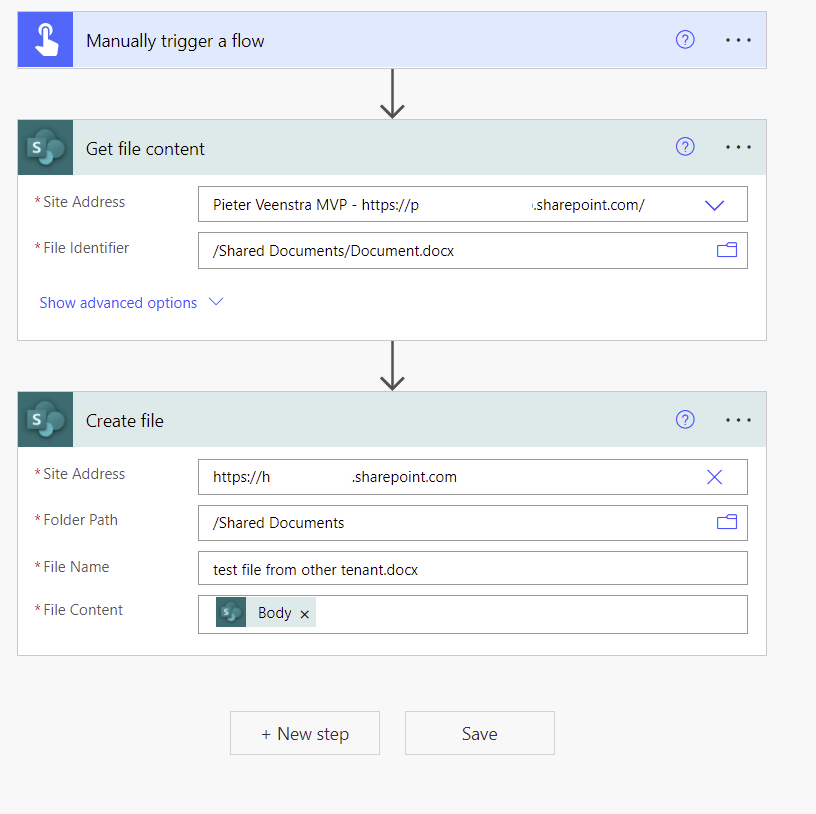Edit the File Name field
Screen dimensions: 816x814
[x=473, y=568]
